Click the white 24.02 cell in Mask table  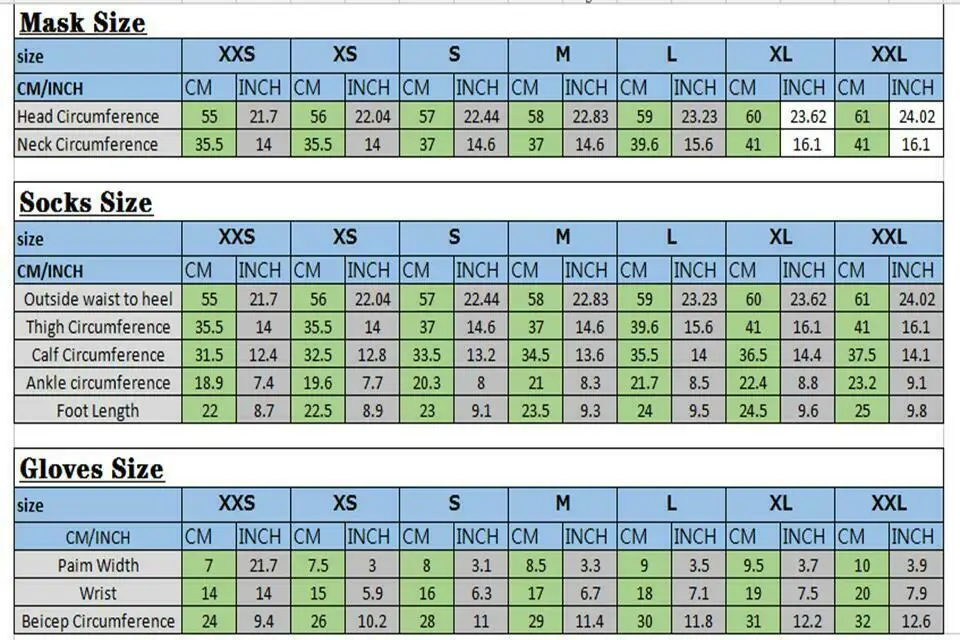[917, 116]
